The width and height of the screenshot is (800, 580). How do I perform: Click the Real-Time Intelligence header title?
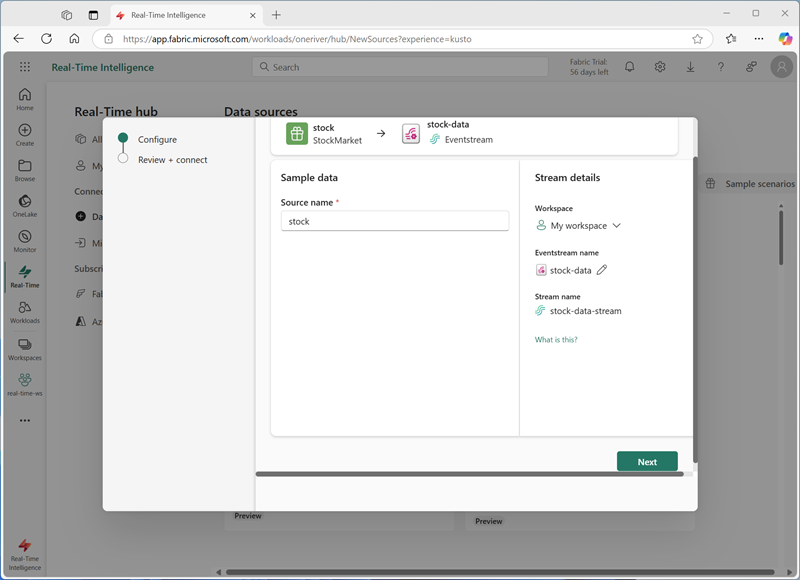click(103, 67)
